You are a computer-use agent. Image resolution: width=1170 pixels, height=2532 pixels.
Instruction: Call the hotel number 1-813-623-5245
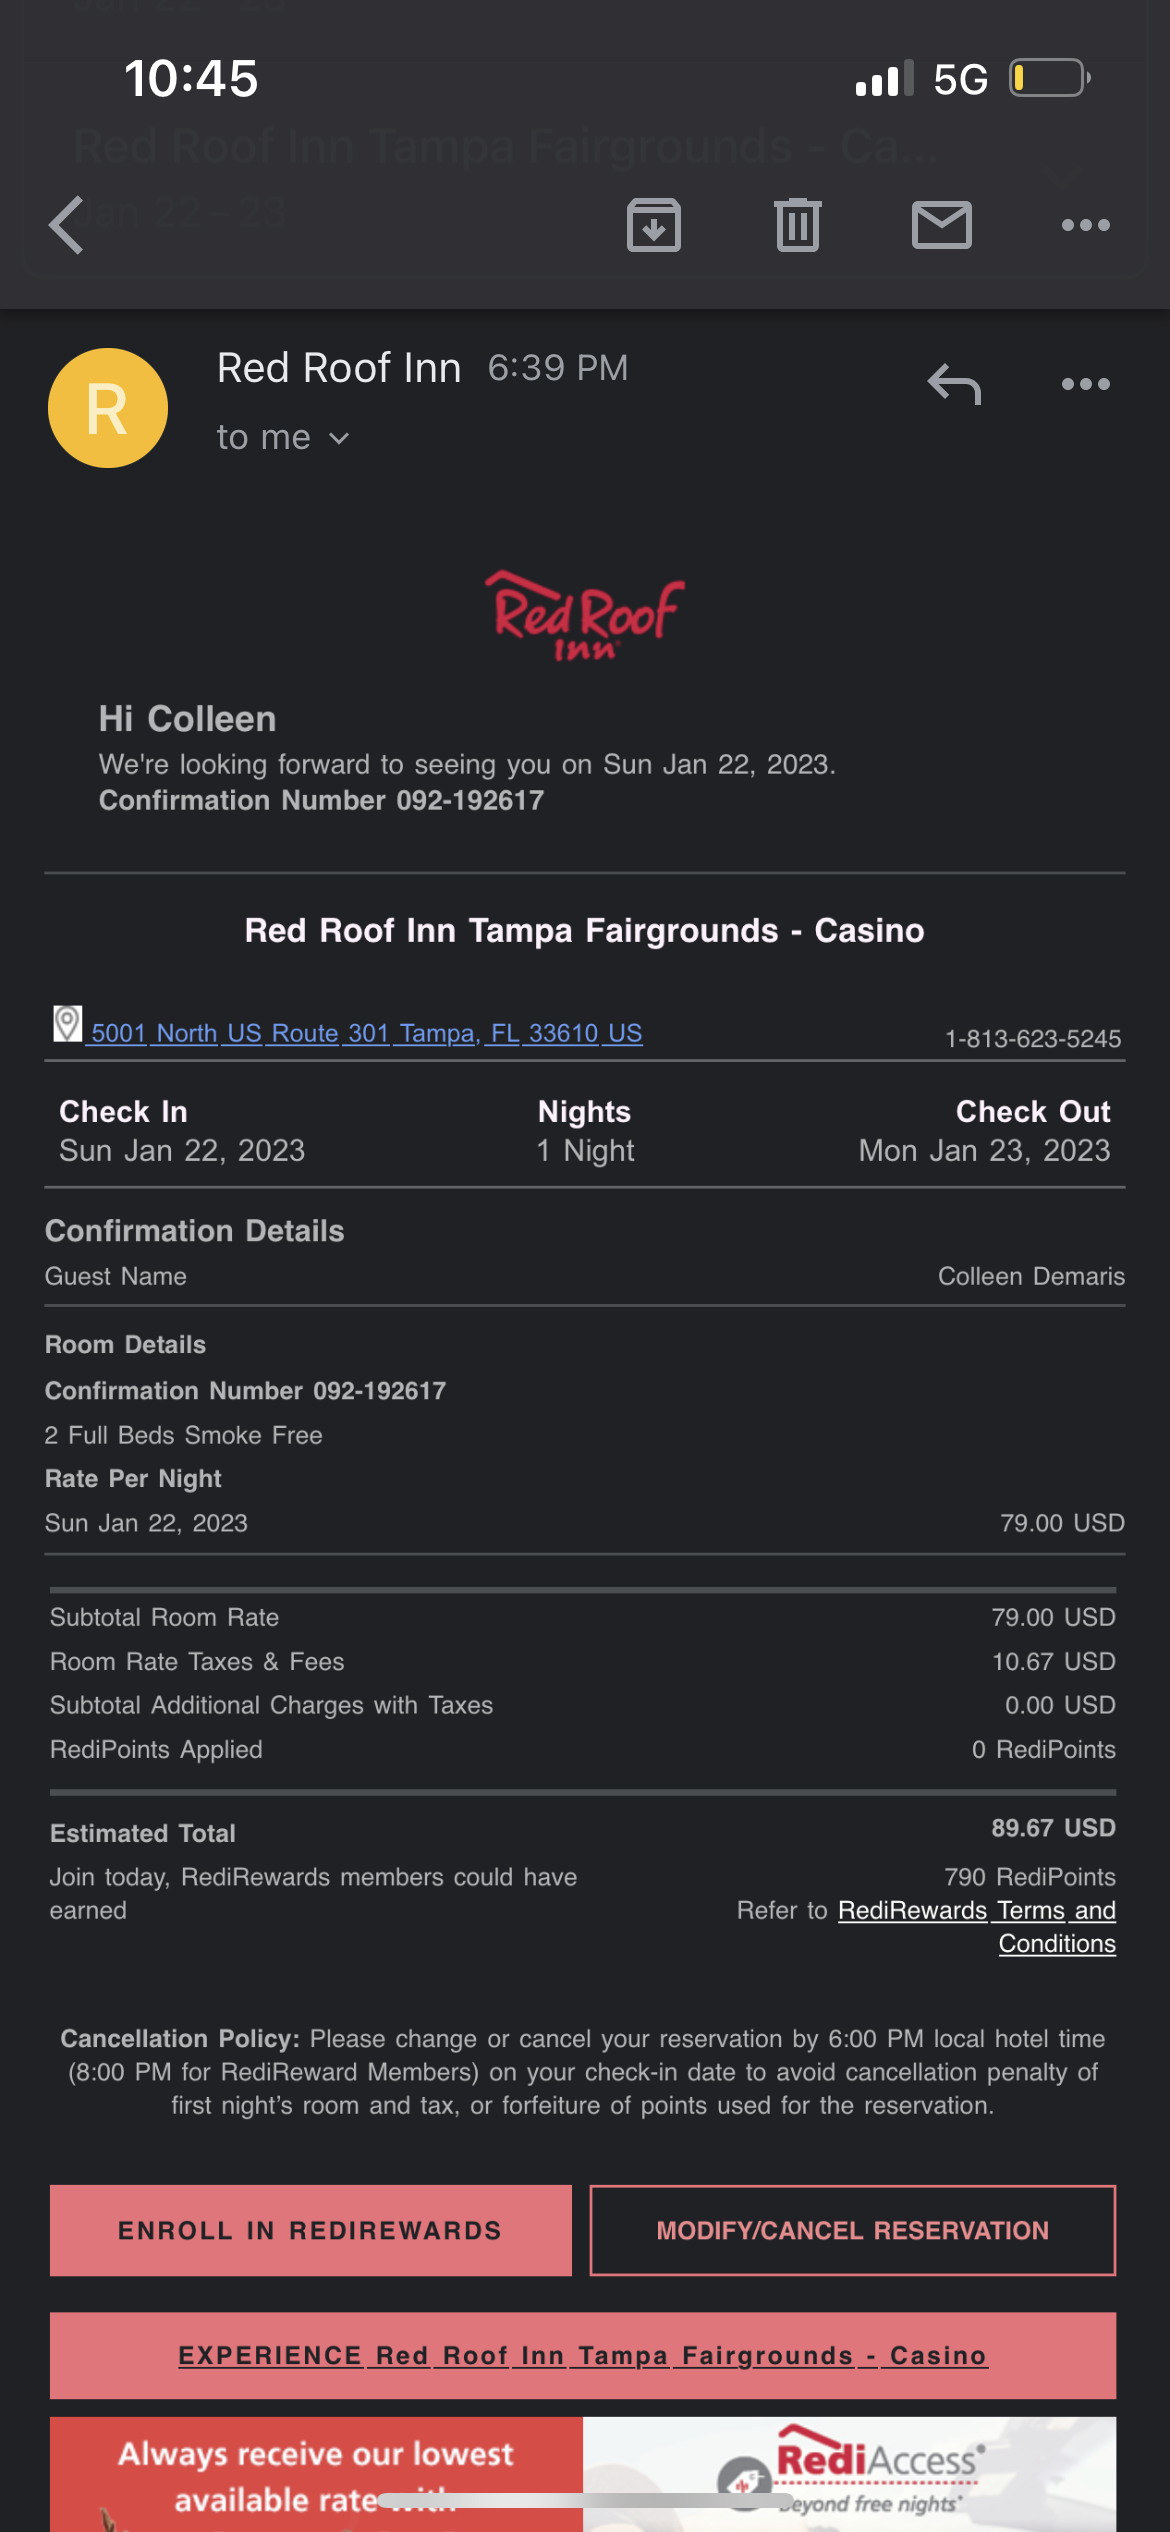[1032, 1039]
